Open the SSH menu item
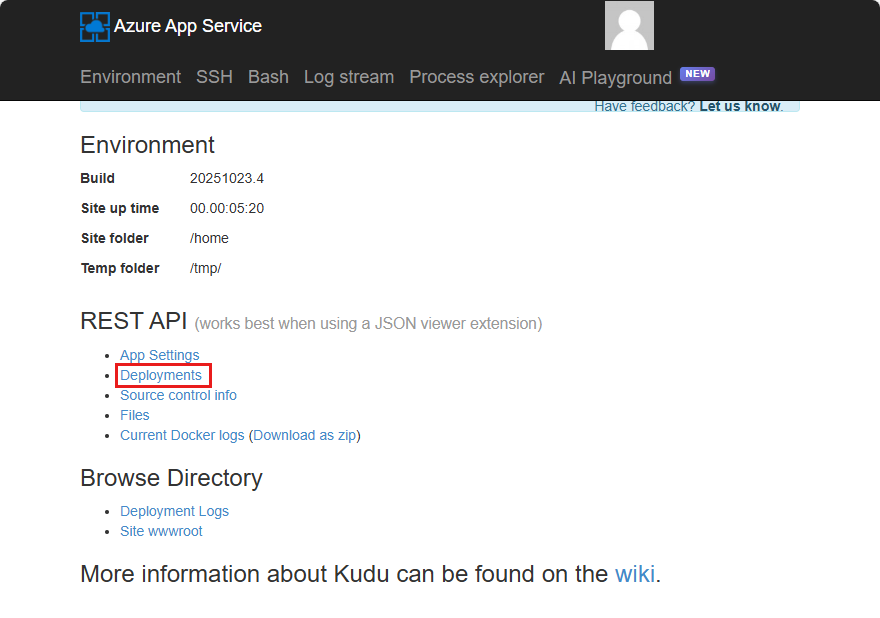Screen dimensions: 880x618 point(214,77)
